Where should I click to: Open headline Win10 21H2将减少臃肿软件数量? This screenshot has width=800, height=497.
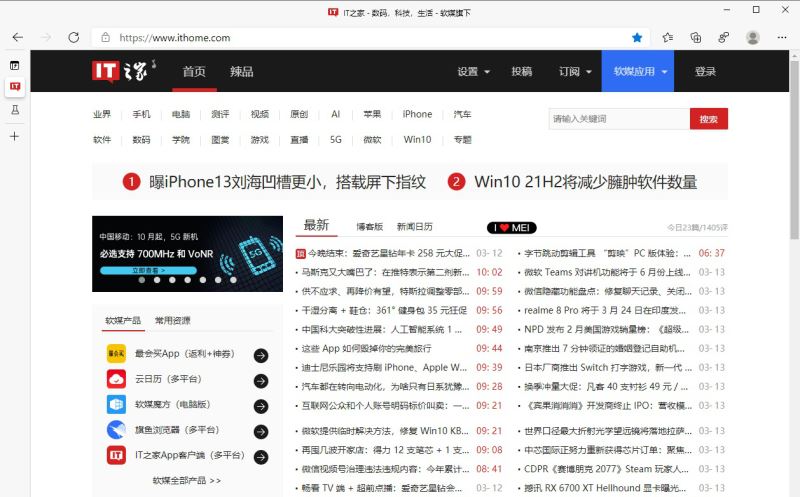pyautogui.click(x=586, y=182)
